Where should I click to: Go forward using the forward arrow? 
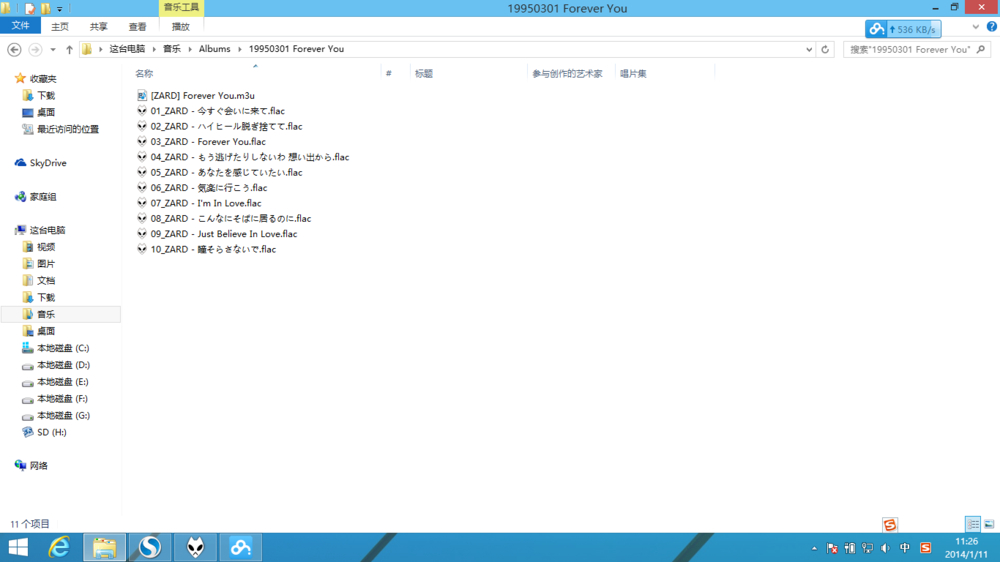(x=35, y=49)
